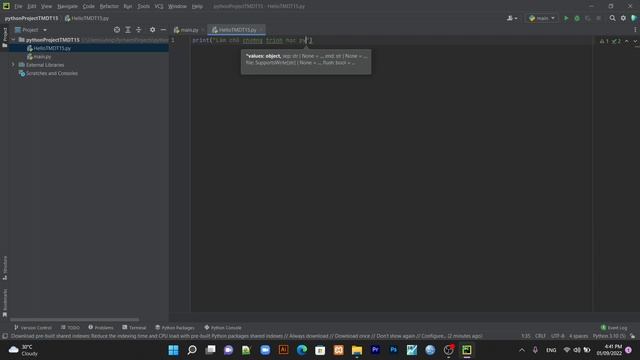The width and height of the screenshot is (640, 360).
Task: Click the stop process icon in toolbar
Action: pos(598,18)
